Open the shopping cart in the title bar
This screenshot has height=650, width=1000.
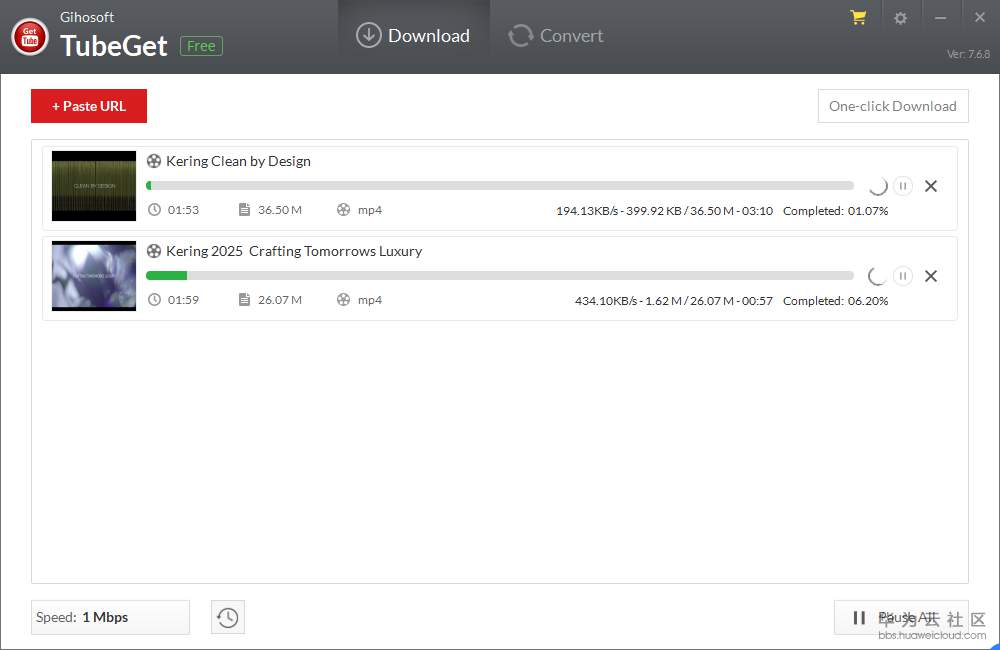858,17
